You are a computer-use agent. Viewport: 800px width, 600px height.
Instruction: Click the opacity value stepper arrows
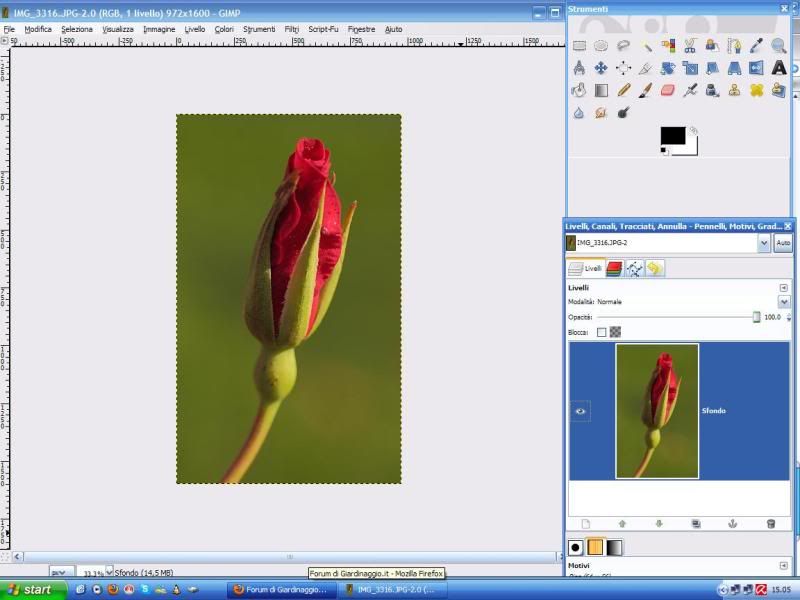coord(789,317)
